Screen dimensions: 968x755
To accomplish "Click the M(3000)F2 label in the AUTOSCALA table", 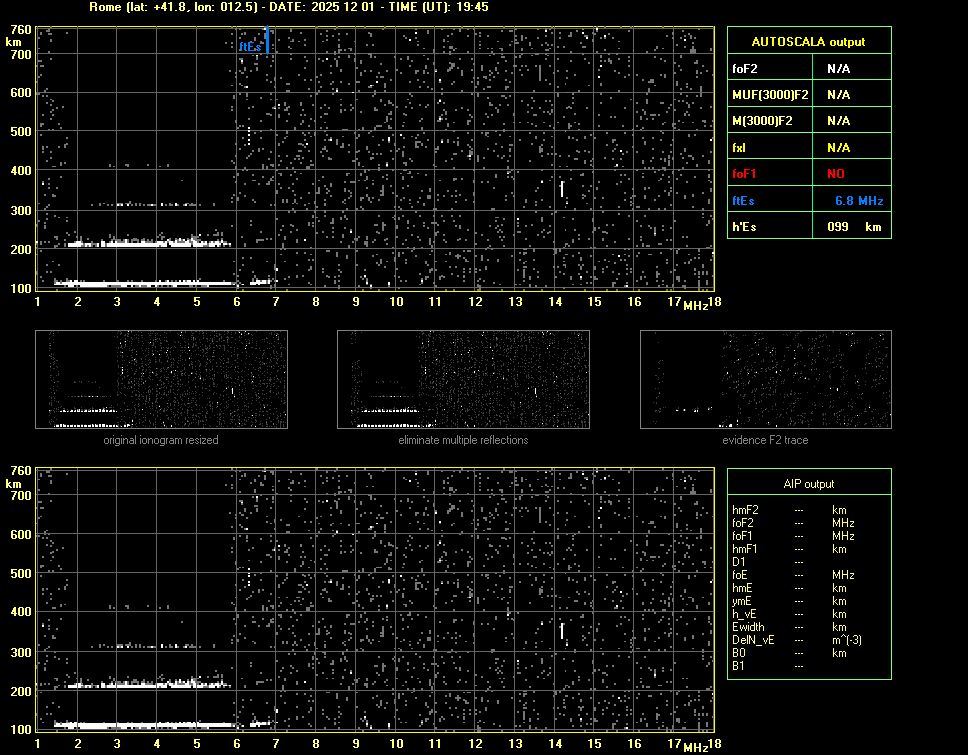I will (x=762, y=121).
